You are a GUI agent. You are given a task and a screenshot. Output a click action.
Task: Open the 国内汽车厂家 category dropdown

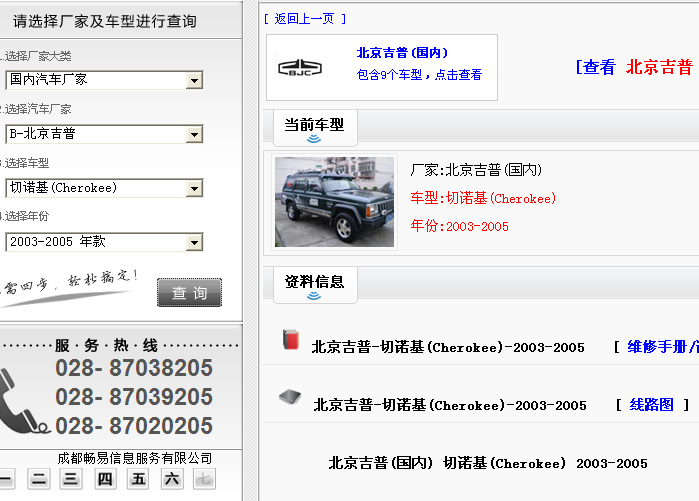click(x=104, y=80)
